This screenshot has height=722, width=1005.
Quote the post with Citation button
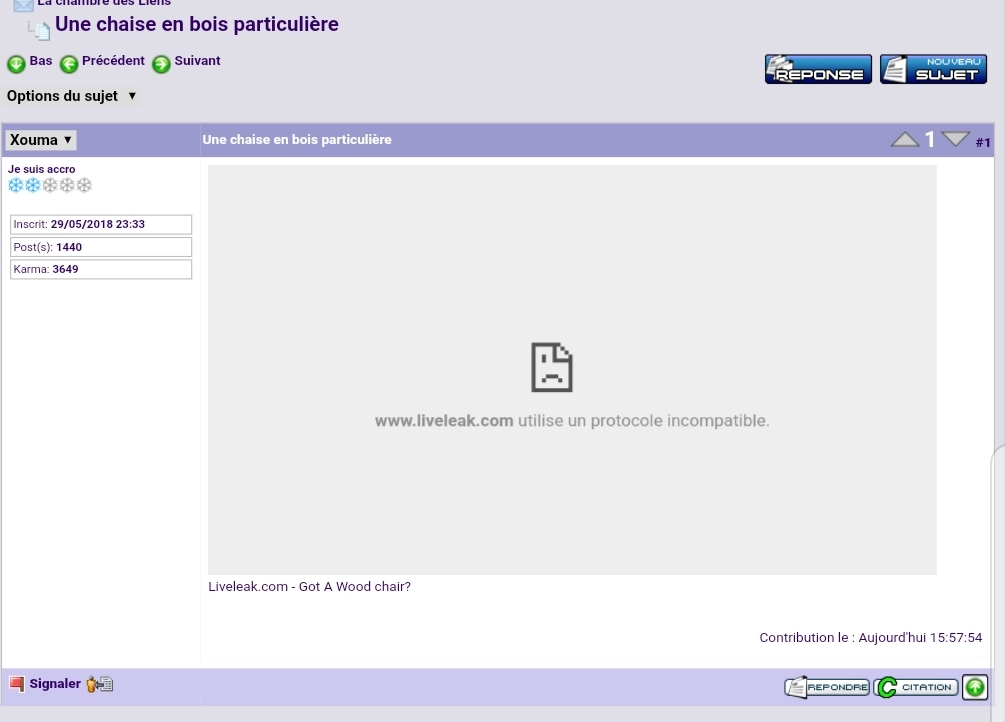916,687
